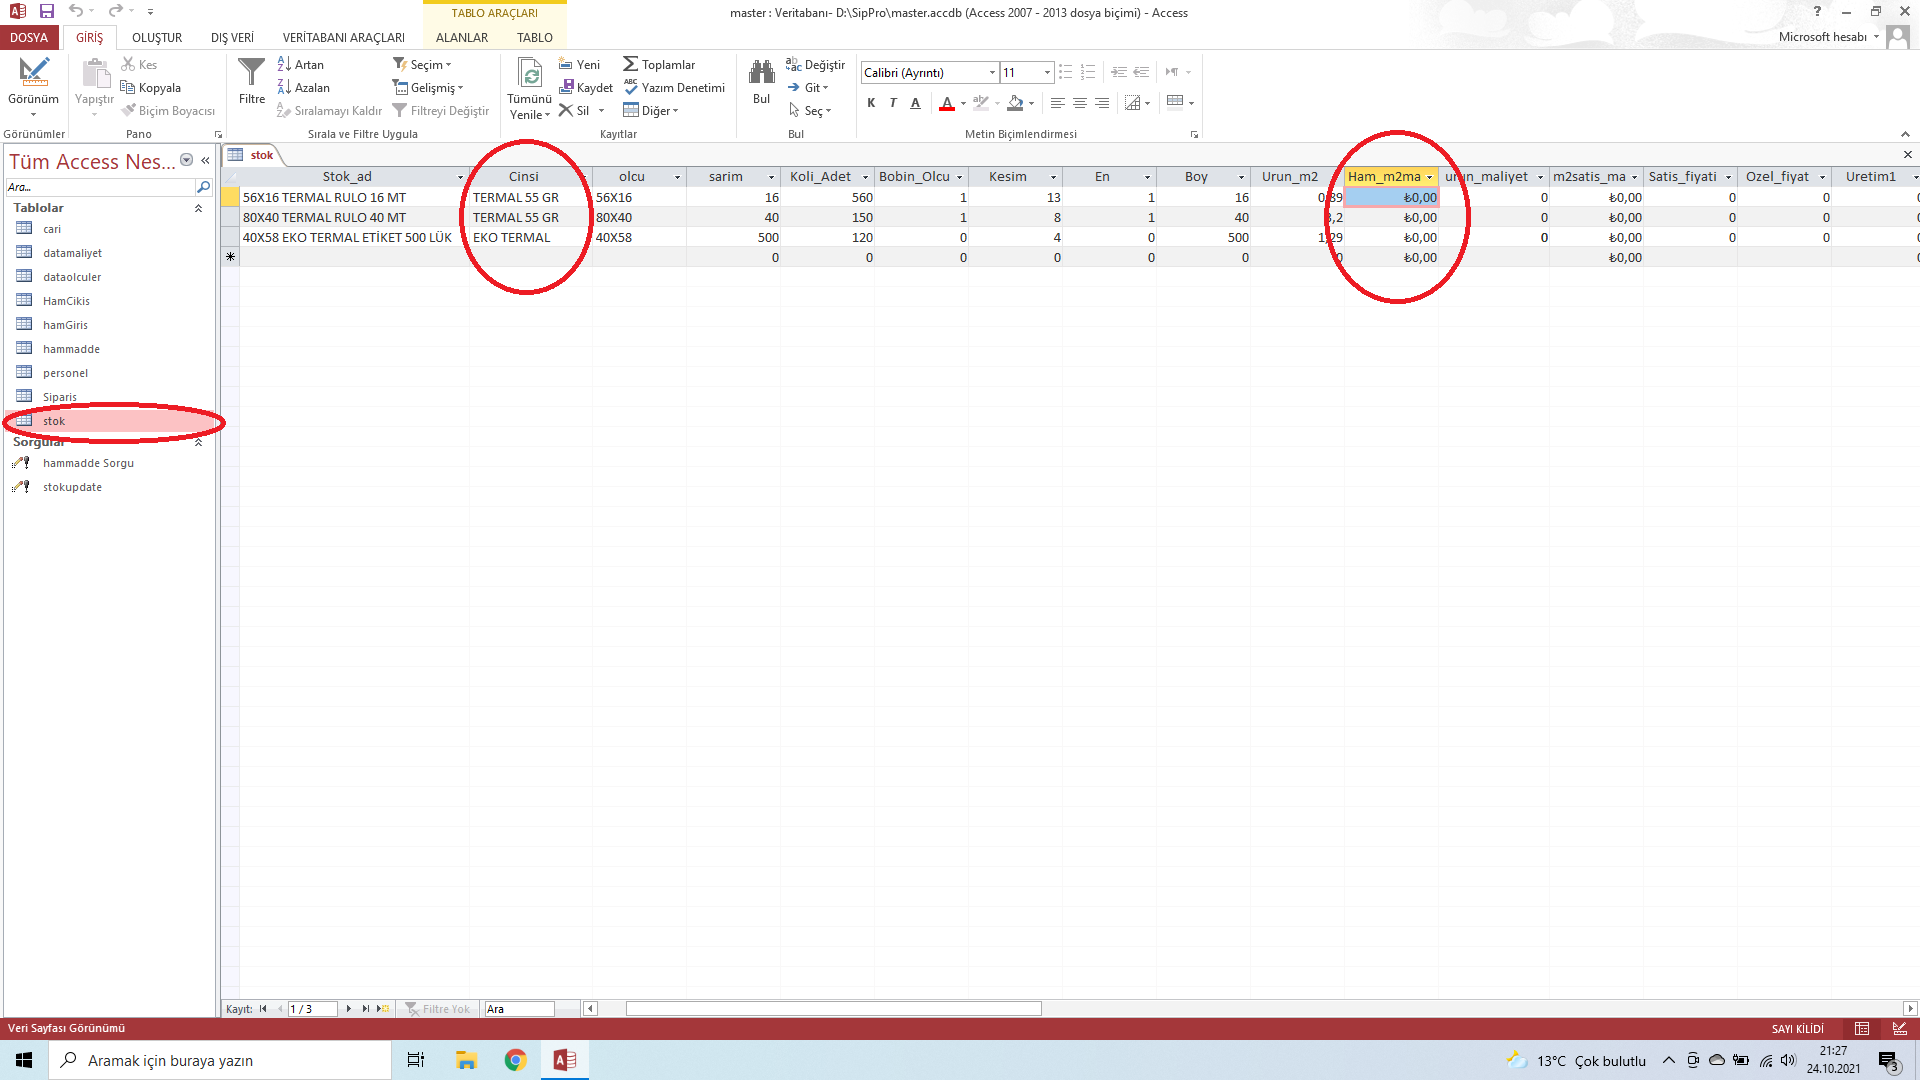
Task: Toggle underline A formatting button
Action: [915, 103]
